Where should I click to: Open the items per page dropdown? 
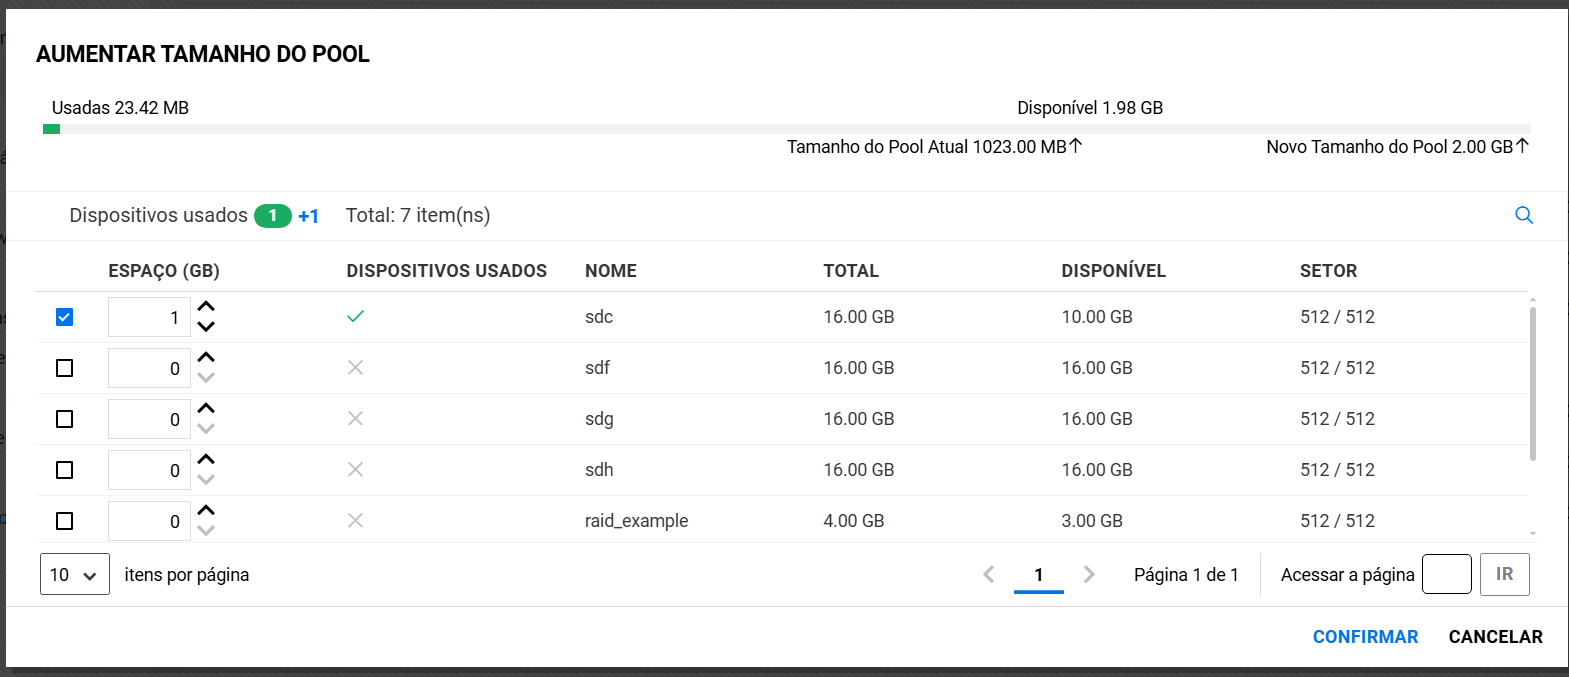click(x=75, y=575)
